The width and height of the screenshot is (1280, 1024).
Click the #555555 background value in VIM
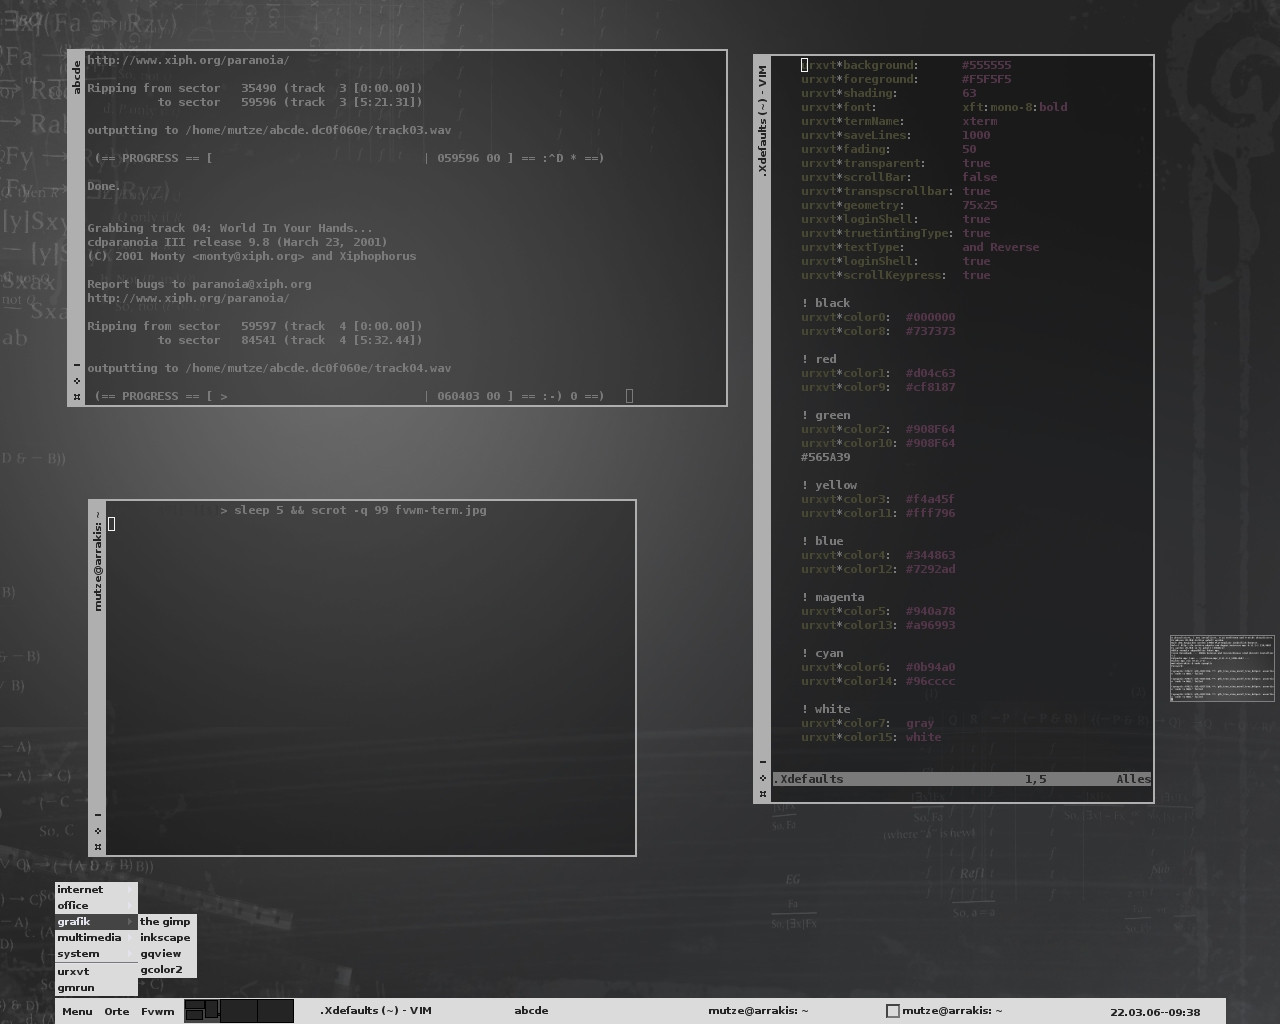[986, 65]
